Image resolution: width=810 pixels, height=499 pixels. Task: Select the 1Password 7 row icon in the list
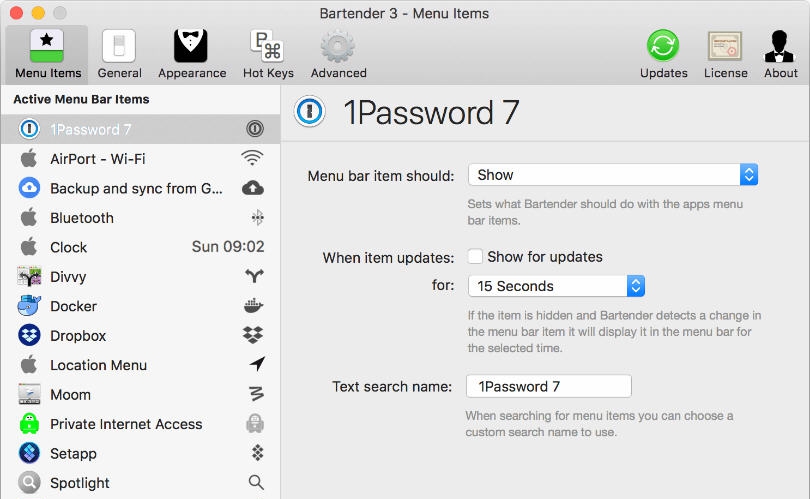(29, 129)
